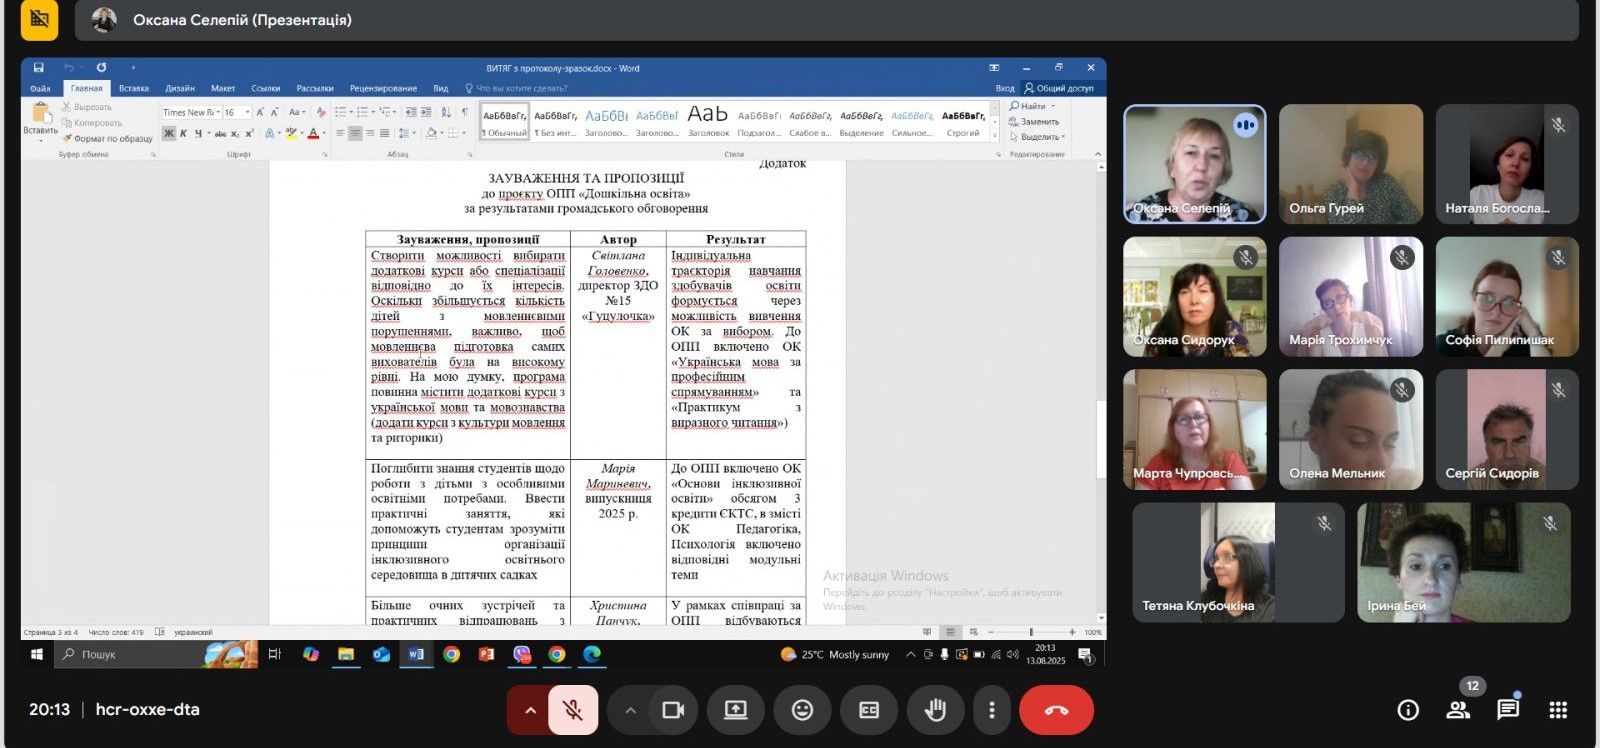Open the in-call chat panel
Viewport: 1600px width, 748px height.
[x=1508, y=710]
